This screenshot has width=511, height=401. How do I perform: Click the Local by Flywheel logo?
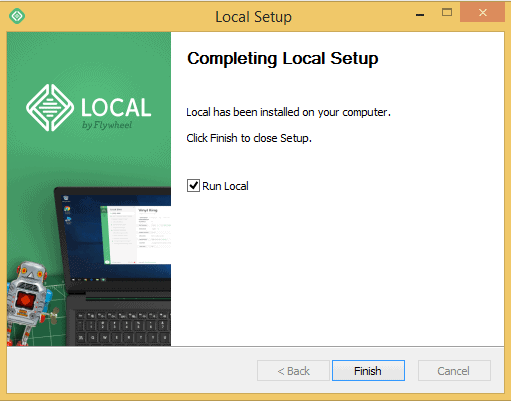click(89, 108)
